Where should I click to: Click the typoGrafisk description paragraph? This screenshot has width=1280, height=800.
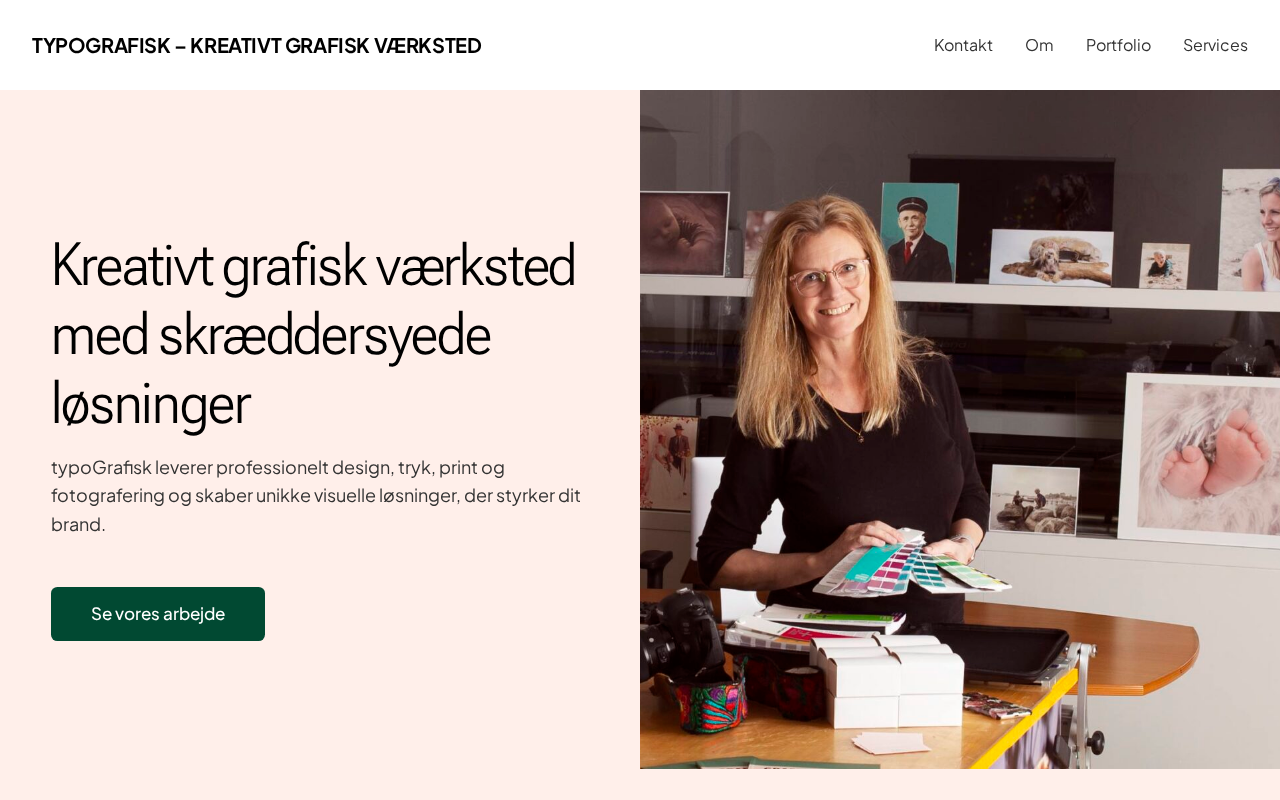(x=316, y=495)
